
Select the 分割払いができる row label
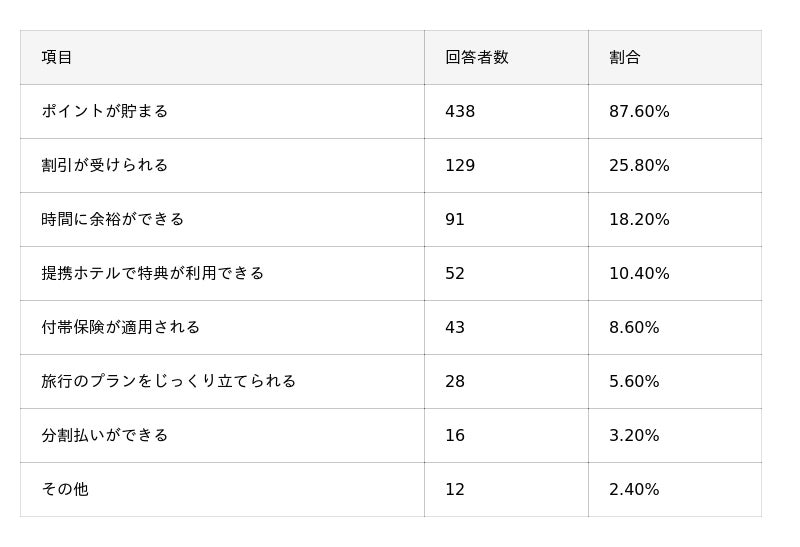(x=105, y=436)
